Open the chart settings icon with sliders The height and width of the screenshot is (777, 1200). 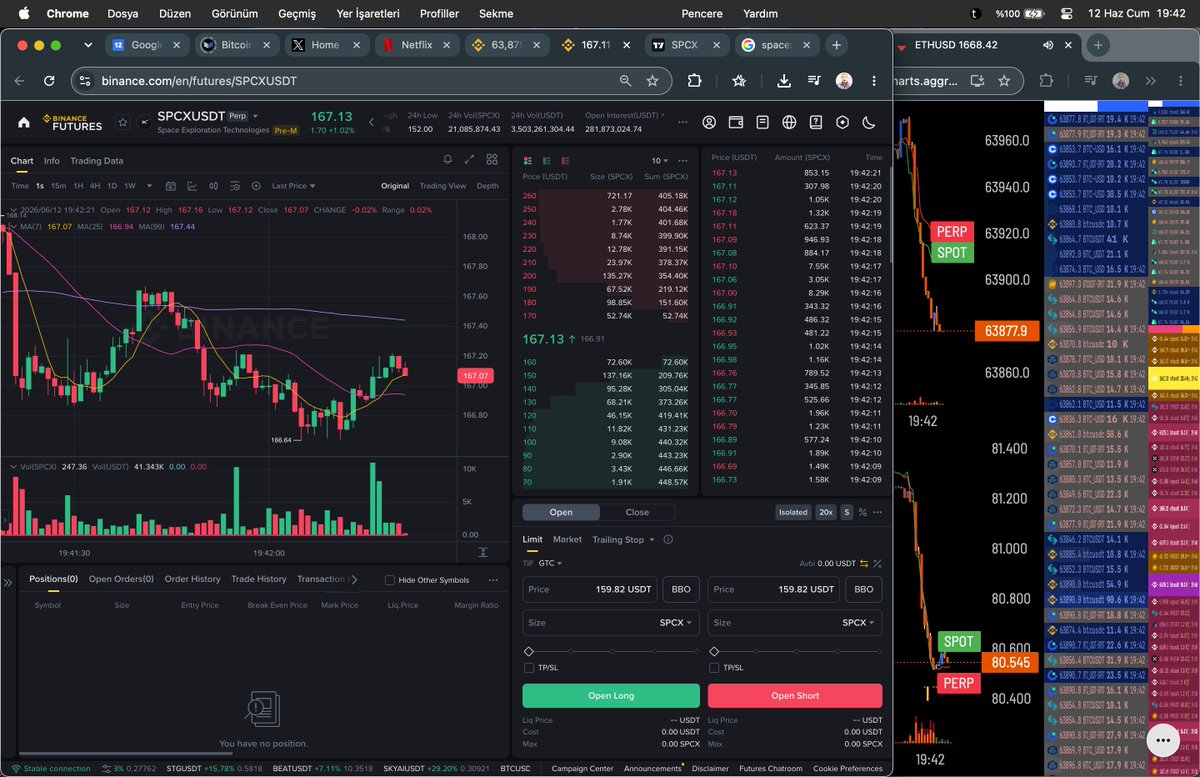click(234, 186)
